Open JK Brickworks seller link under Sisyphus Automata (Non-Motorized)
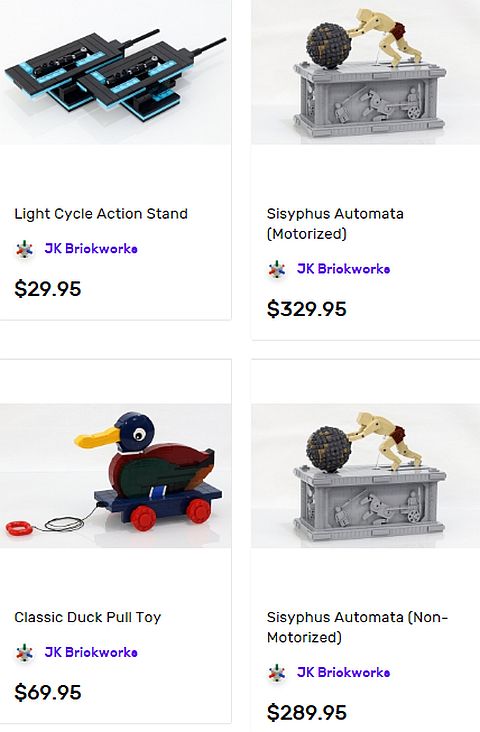480x732 pixels. (343, 672)
